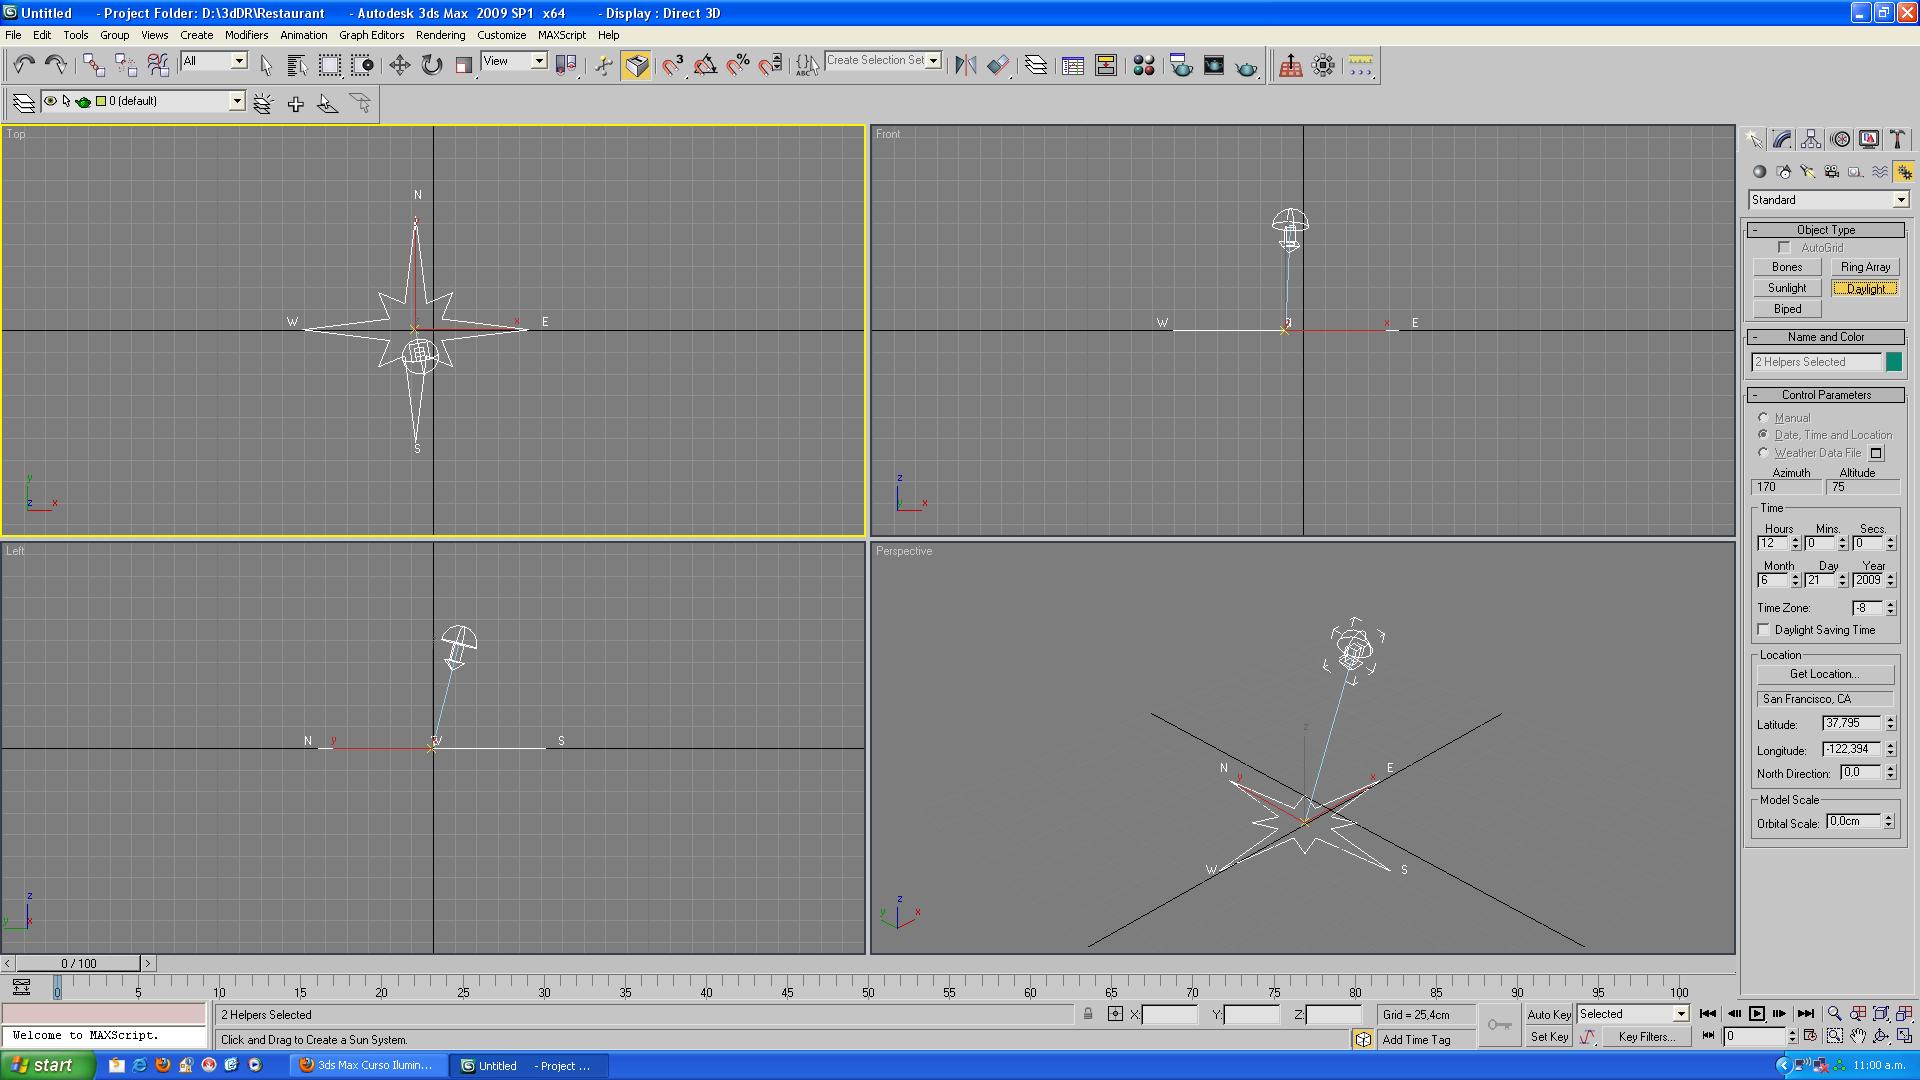Click Zoom Extents All in viewport controls
This screenshot has height=1080, width=1920.
click(x=1905, y=1014)
